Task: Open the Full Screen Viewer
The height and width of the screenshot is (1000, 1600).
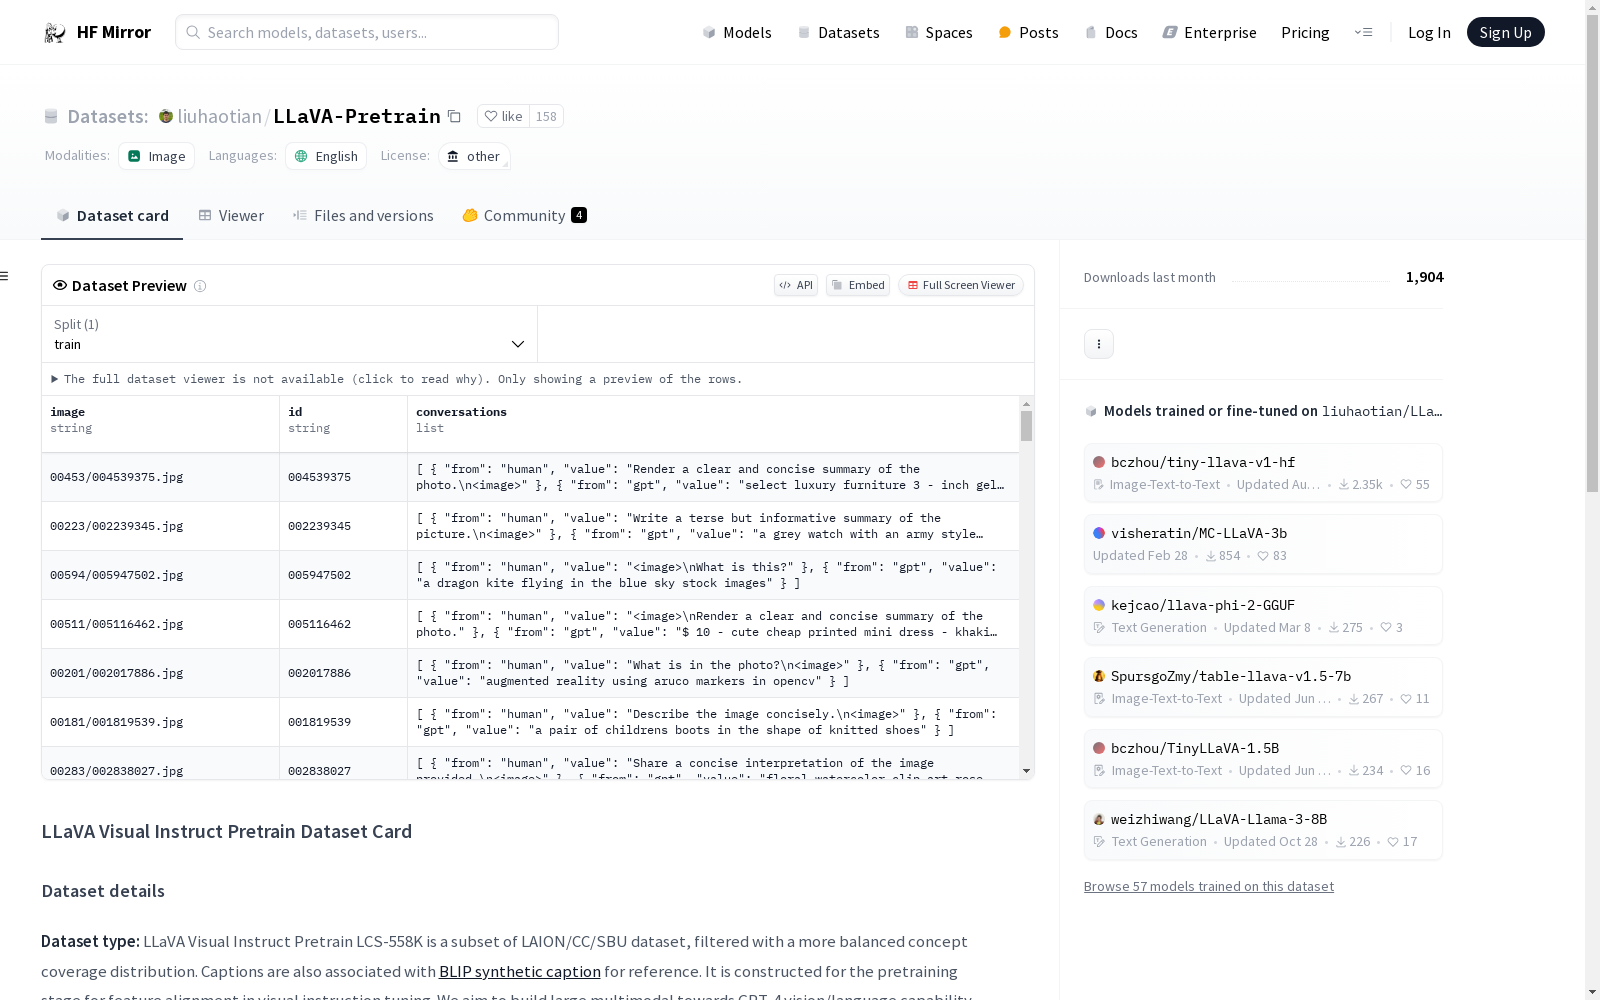Action: (x=960, y=285)
